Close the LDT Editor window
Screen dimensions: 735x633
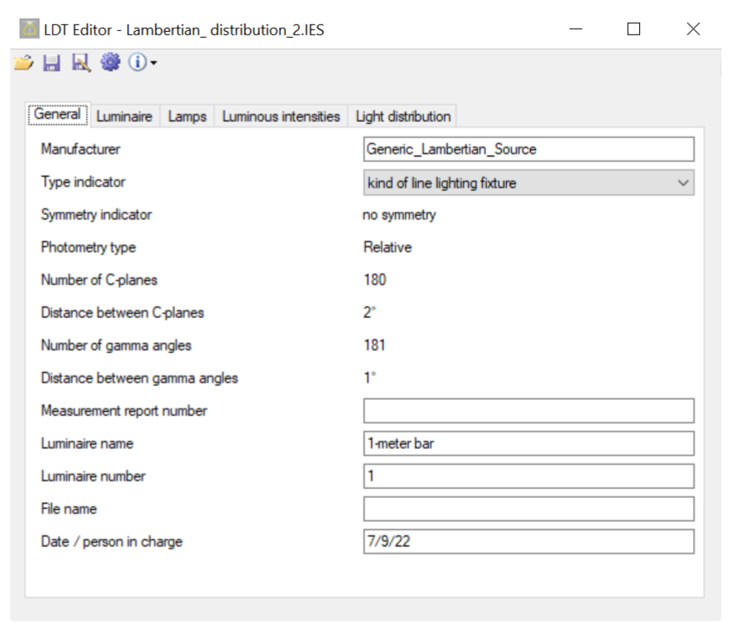(693, 29)
